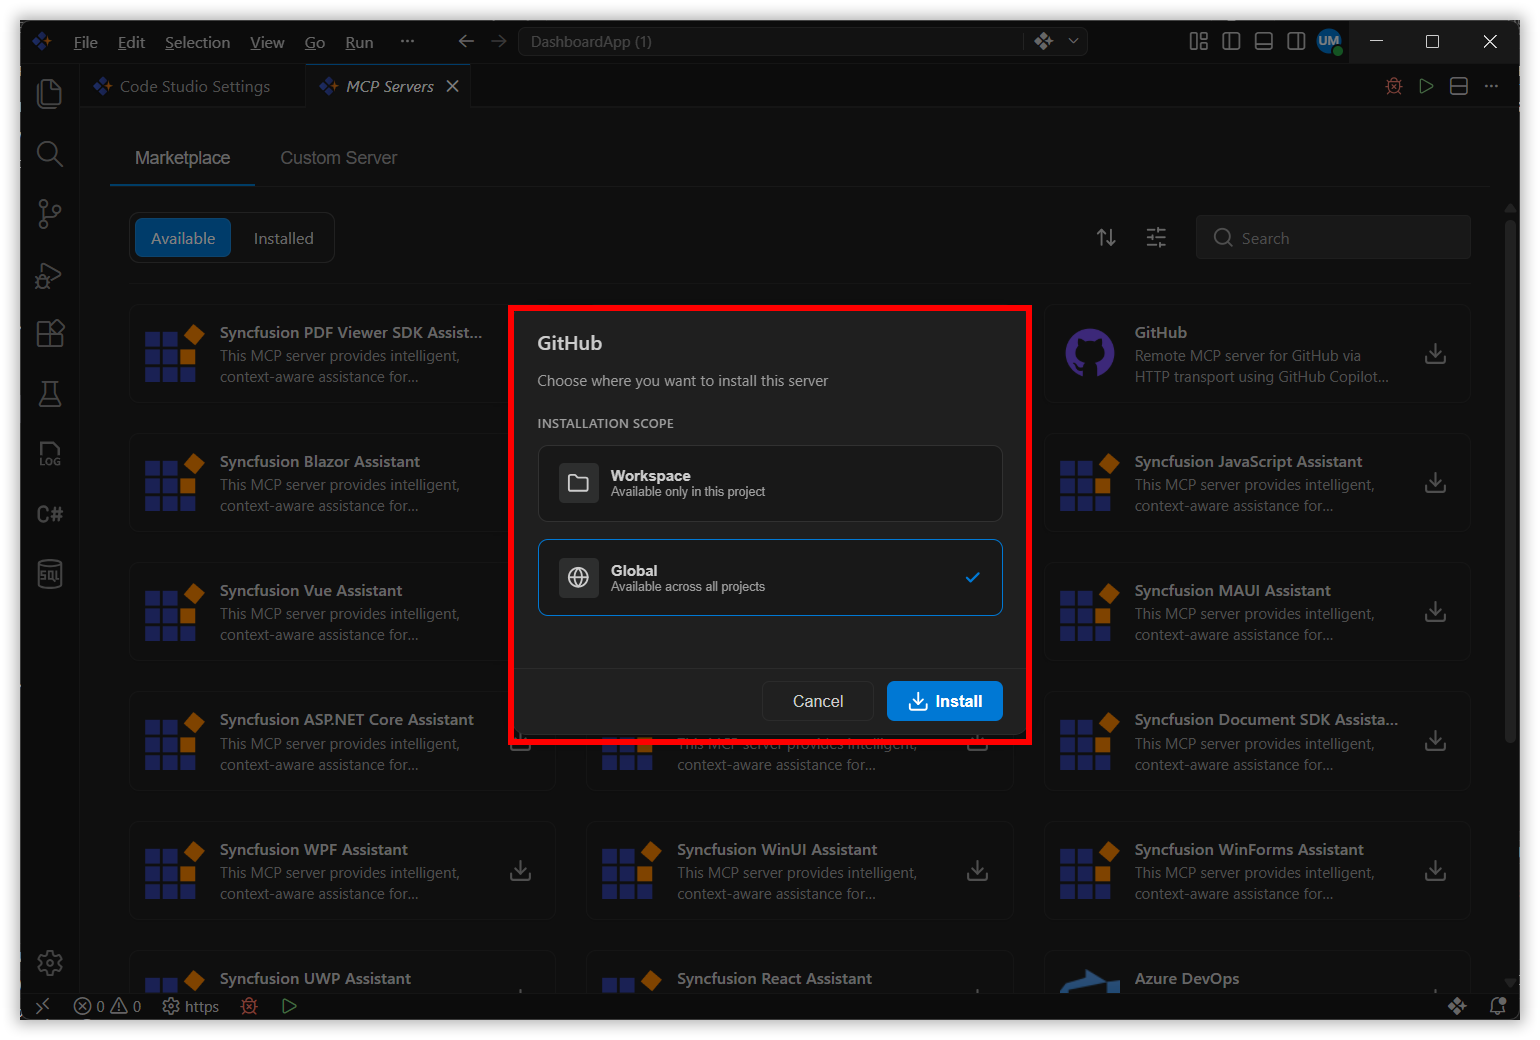
Task: Click the assistant icon in the command center
Action: (1044, 41)
